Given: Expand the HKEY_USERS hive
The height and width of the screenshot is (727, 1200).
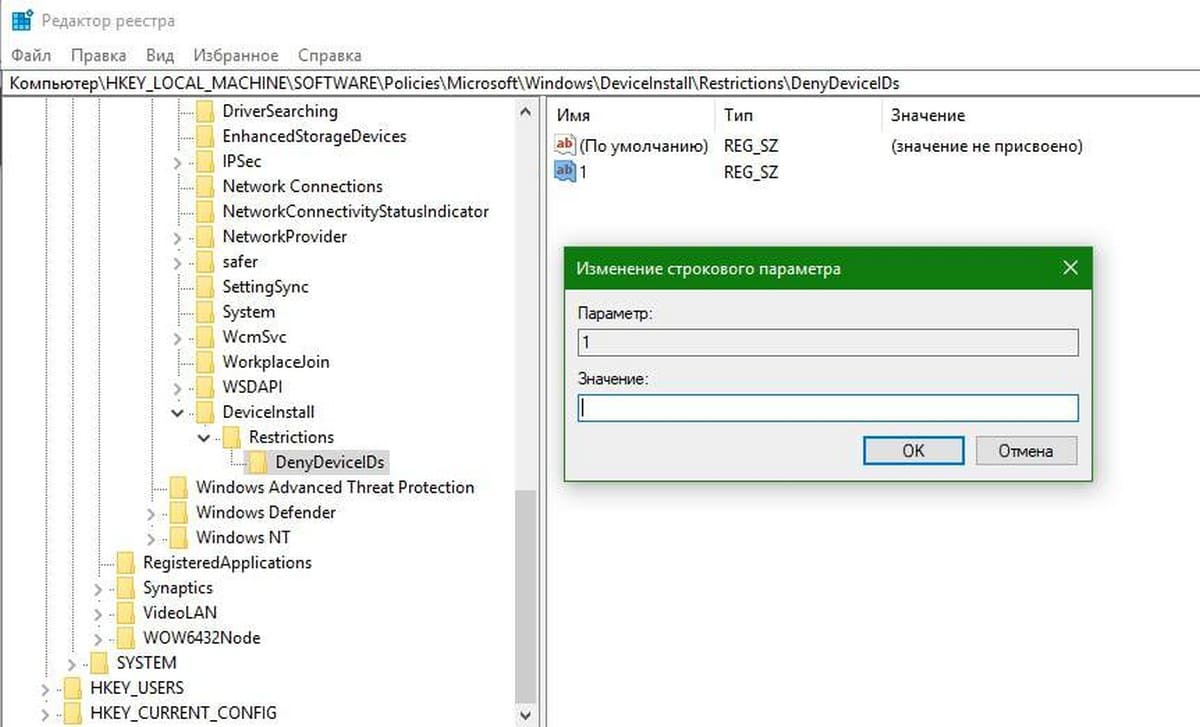Looking at the screenshot, I should pos(45,688).
